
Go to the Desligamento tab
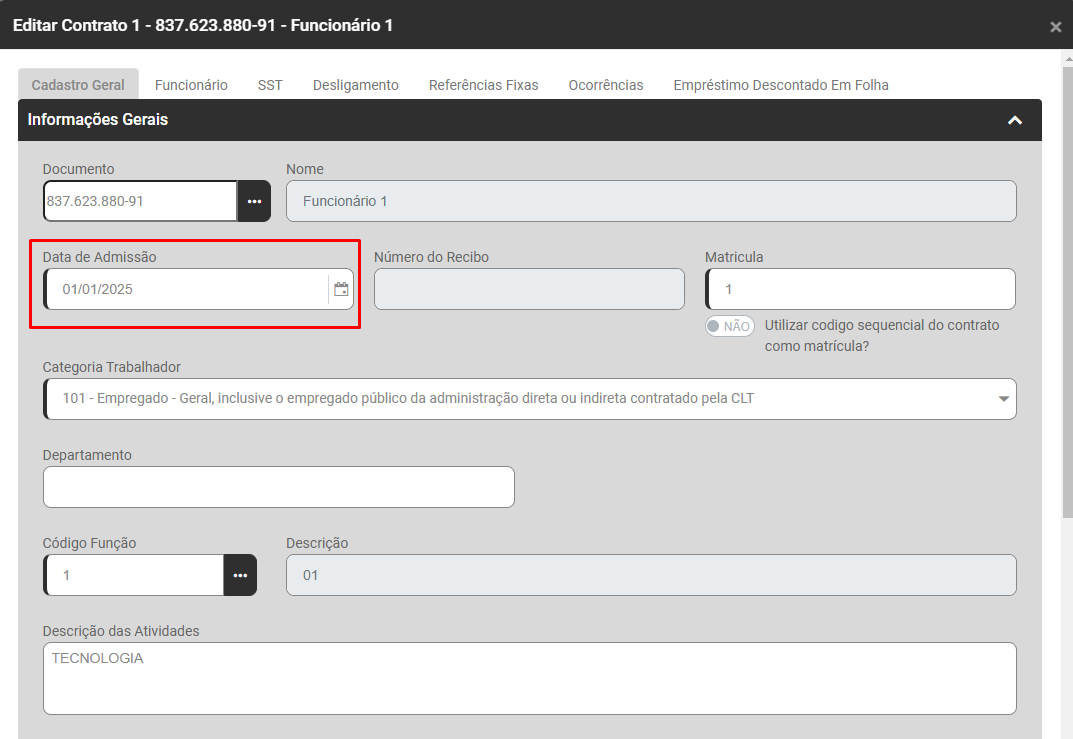pos(356,85)
